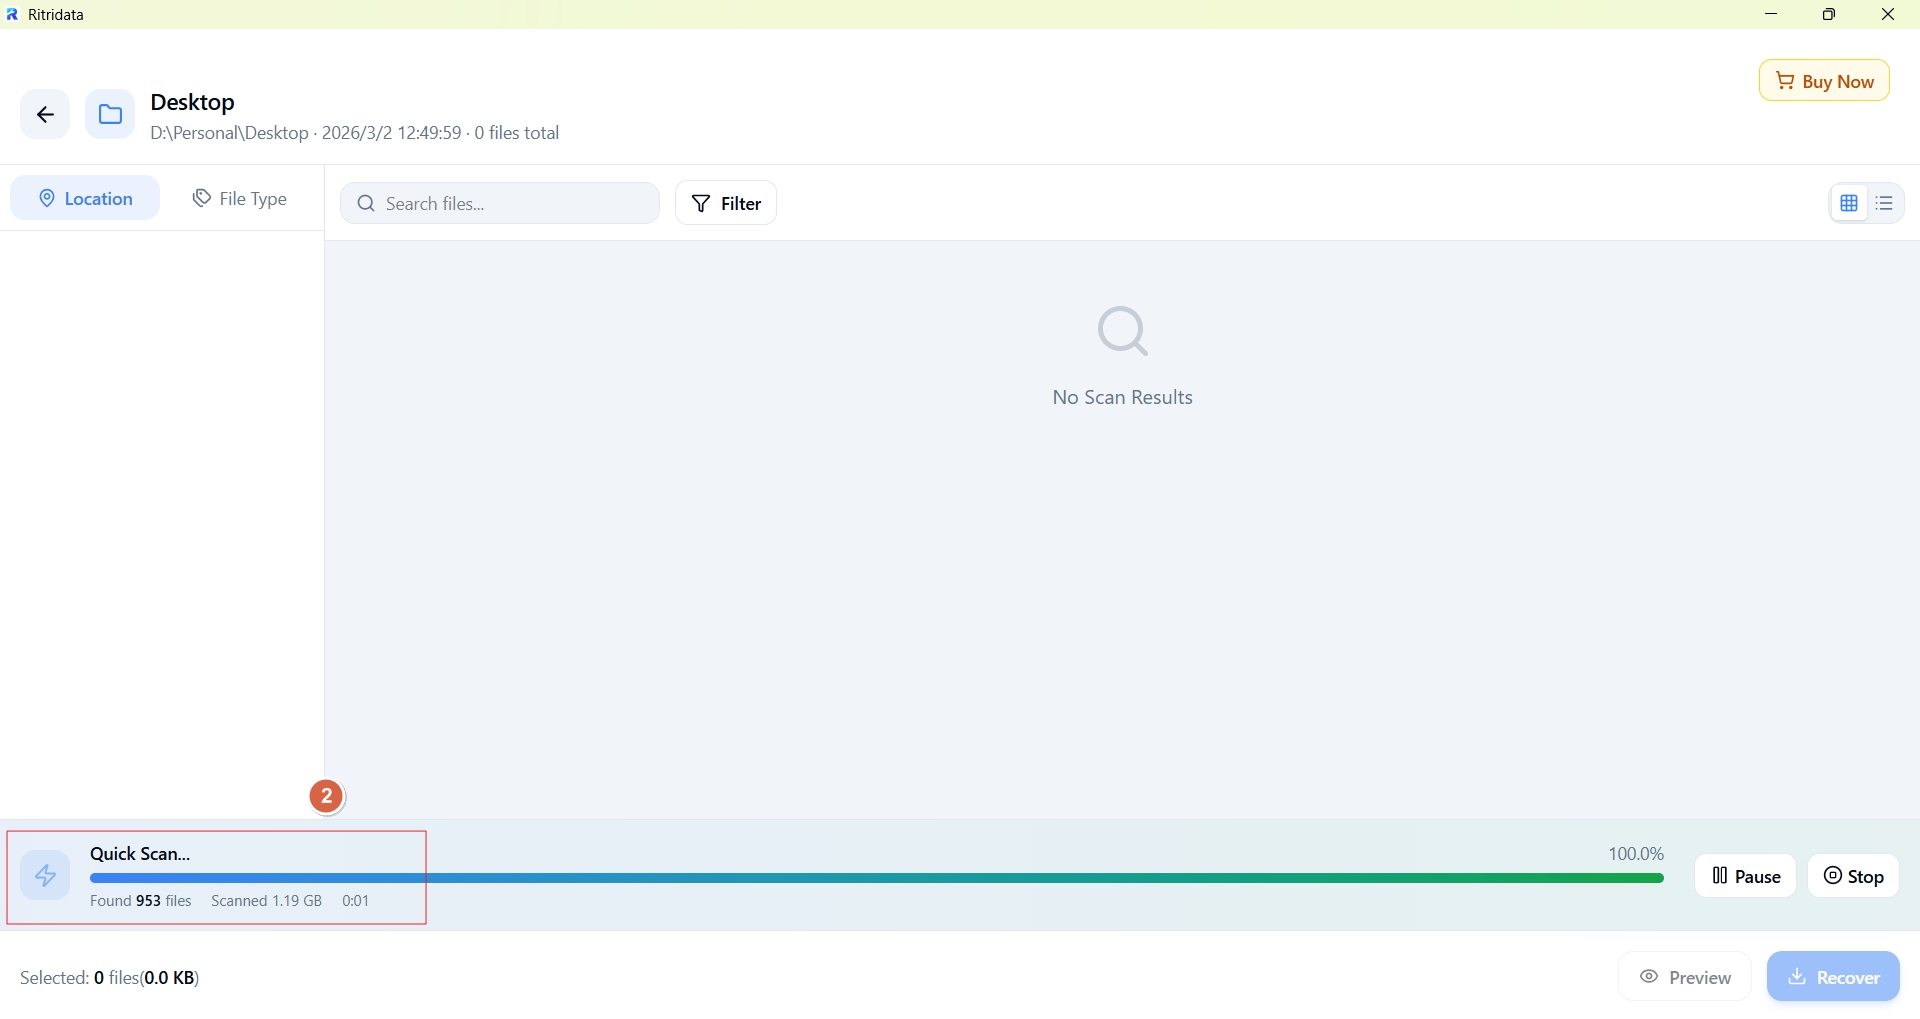The image size is (1920, 1019).
Task: Preview the selected file
Action: (1685, 978)
